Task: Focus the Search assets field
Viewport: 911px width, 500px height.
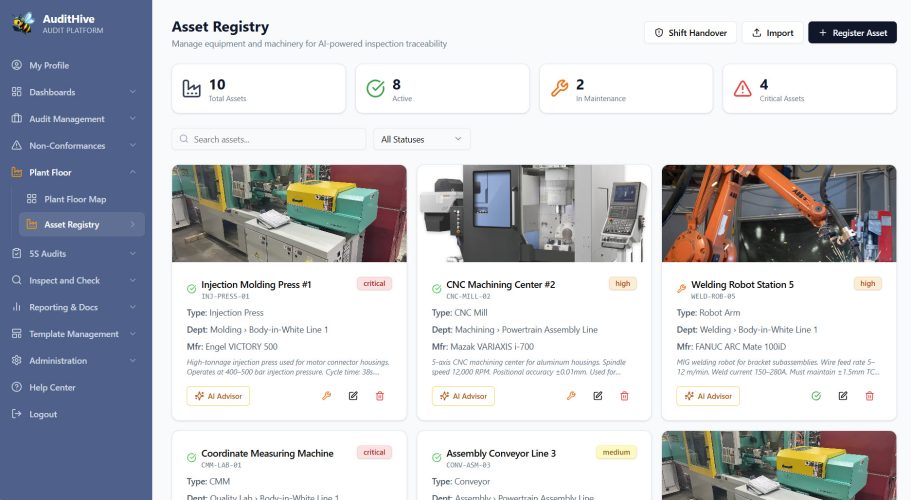Action: tap(269, 139)
